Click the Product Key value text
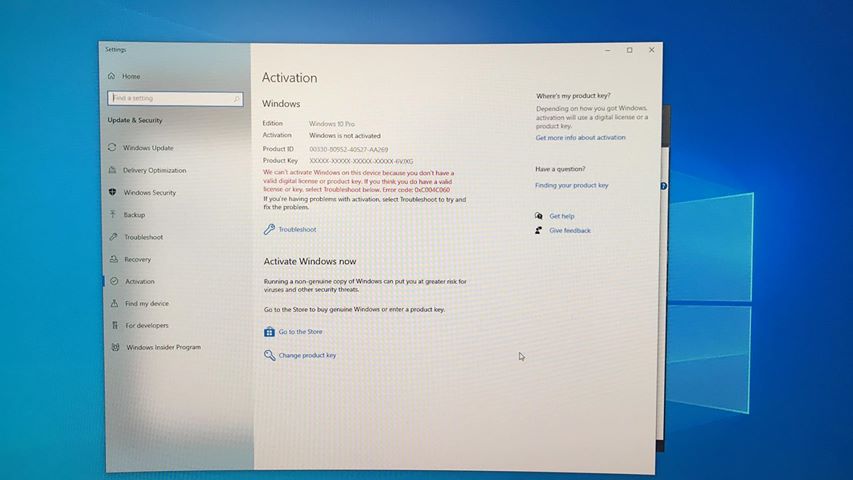This screenshot has width=853, height=480. (x=361, y=161)
